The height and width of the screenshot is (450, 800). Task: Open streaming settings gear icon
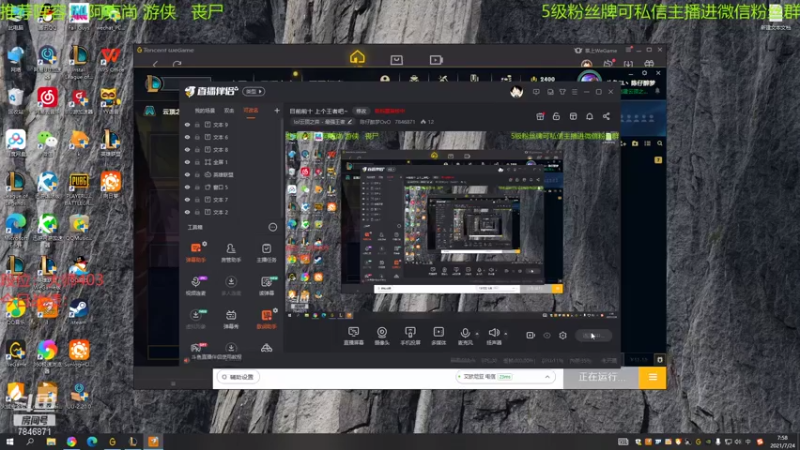(x=563, y=335)
